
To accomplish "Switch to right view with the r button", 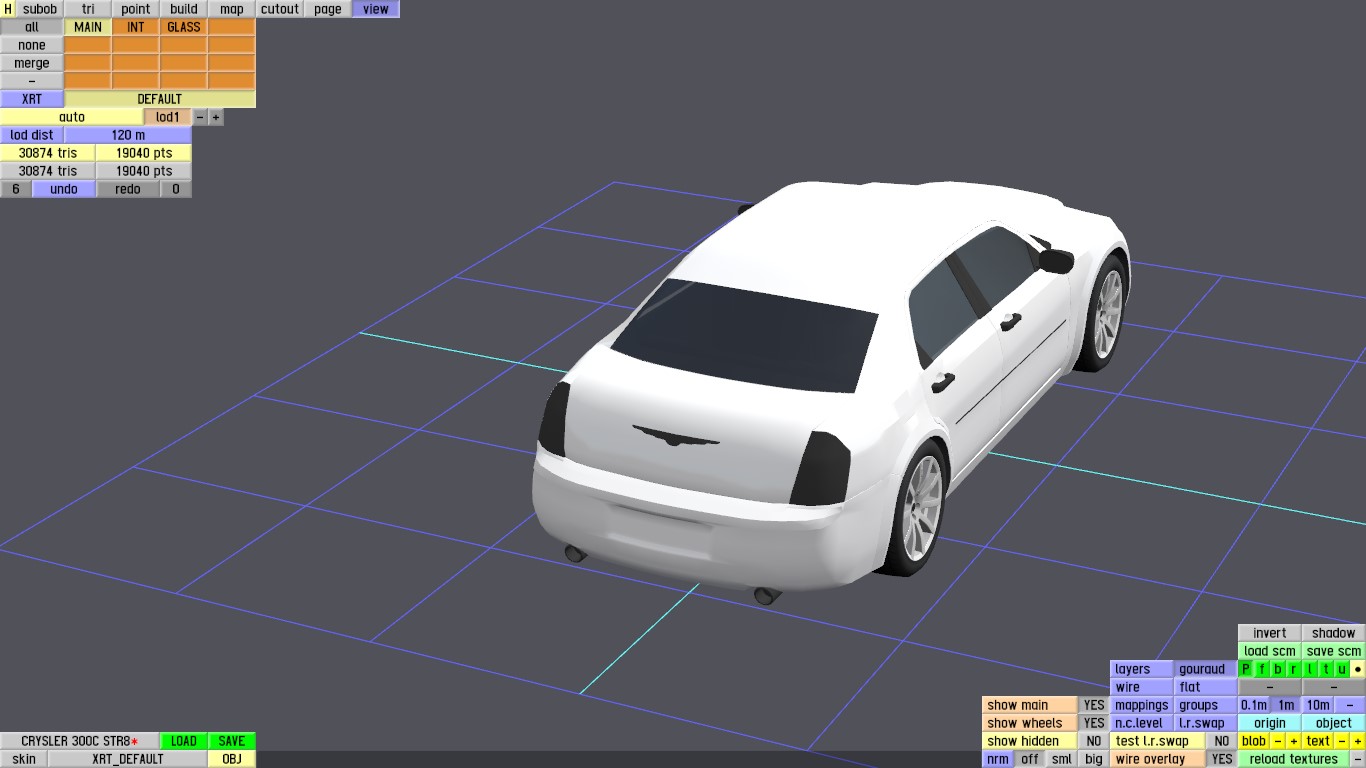I will tap(1294, 669).
